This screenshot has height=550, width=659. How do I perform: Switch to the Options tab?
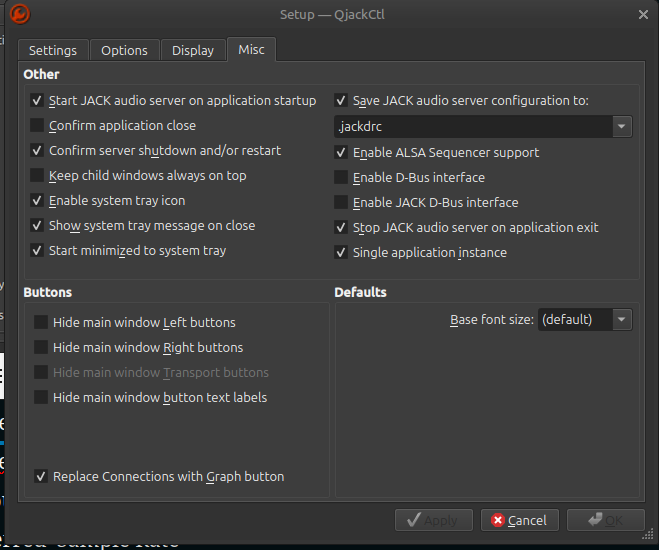pos(124,50)
